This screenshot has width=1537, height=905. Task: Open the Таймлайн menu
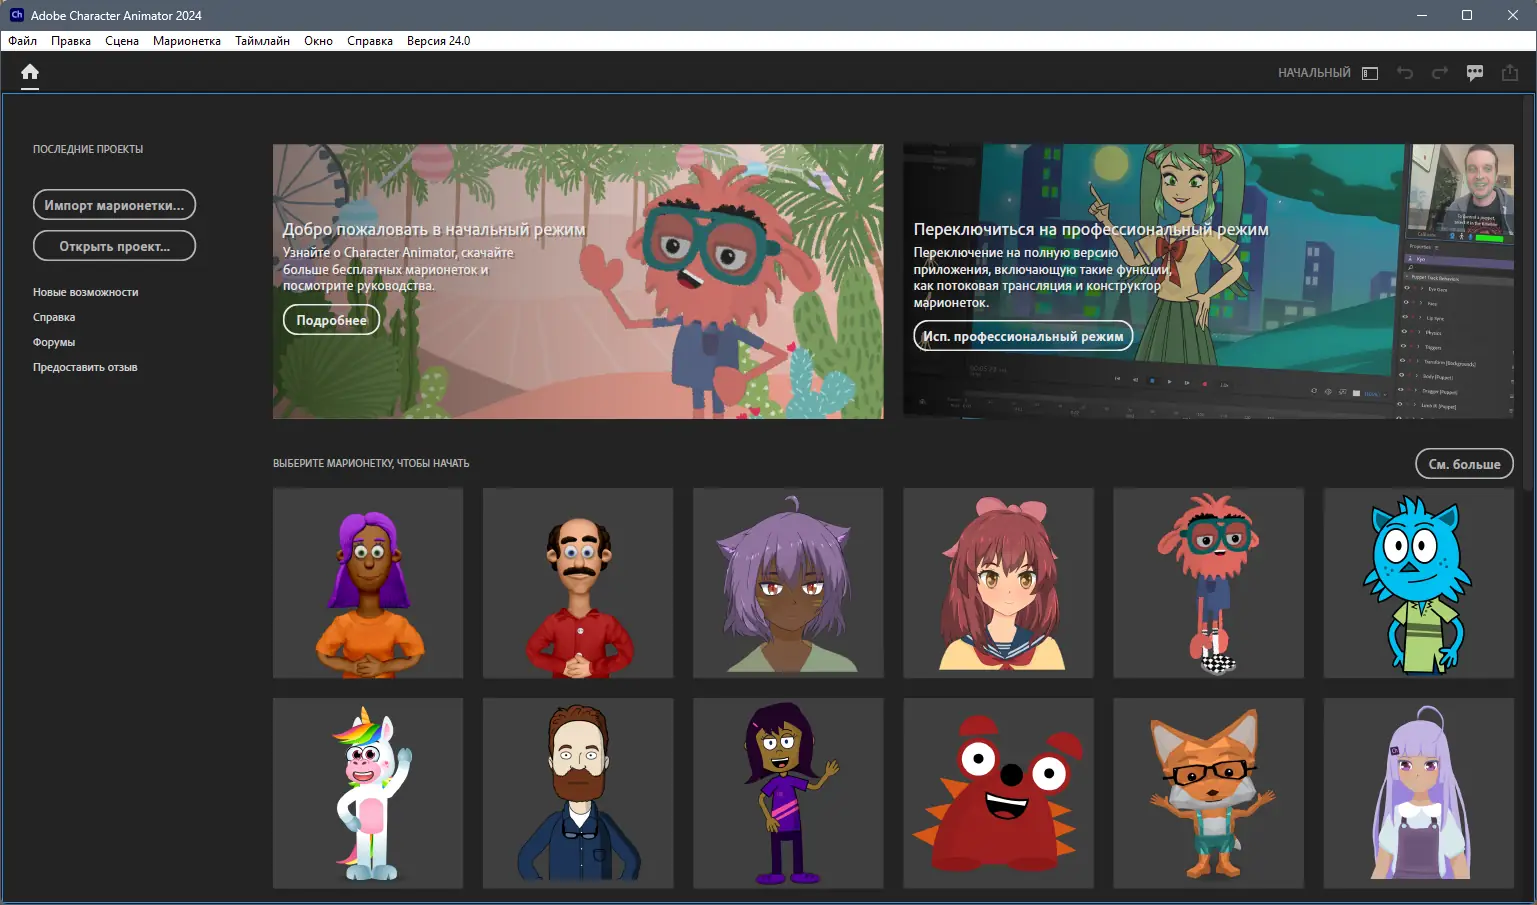262,41
